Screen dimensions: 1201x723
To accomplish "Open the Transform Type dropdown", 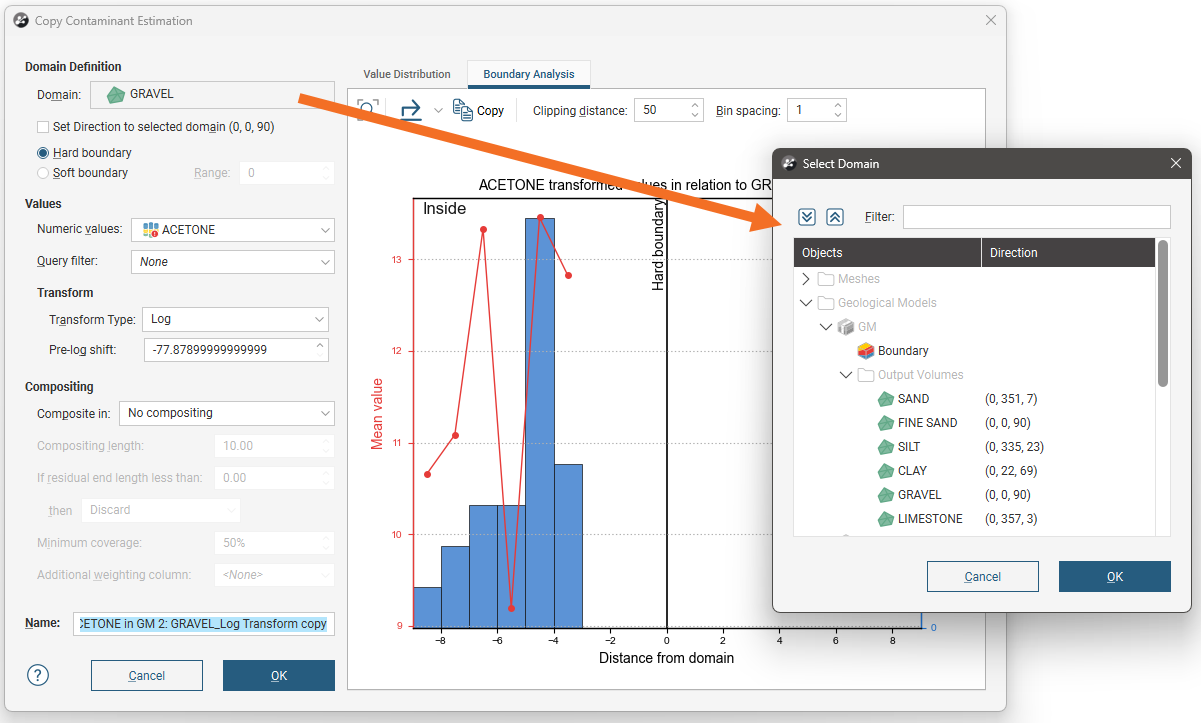I will [x=235, y=319].
